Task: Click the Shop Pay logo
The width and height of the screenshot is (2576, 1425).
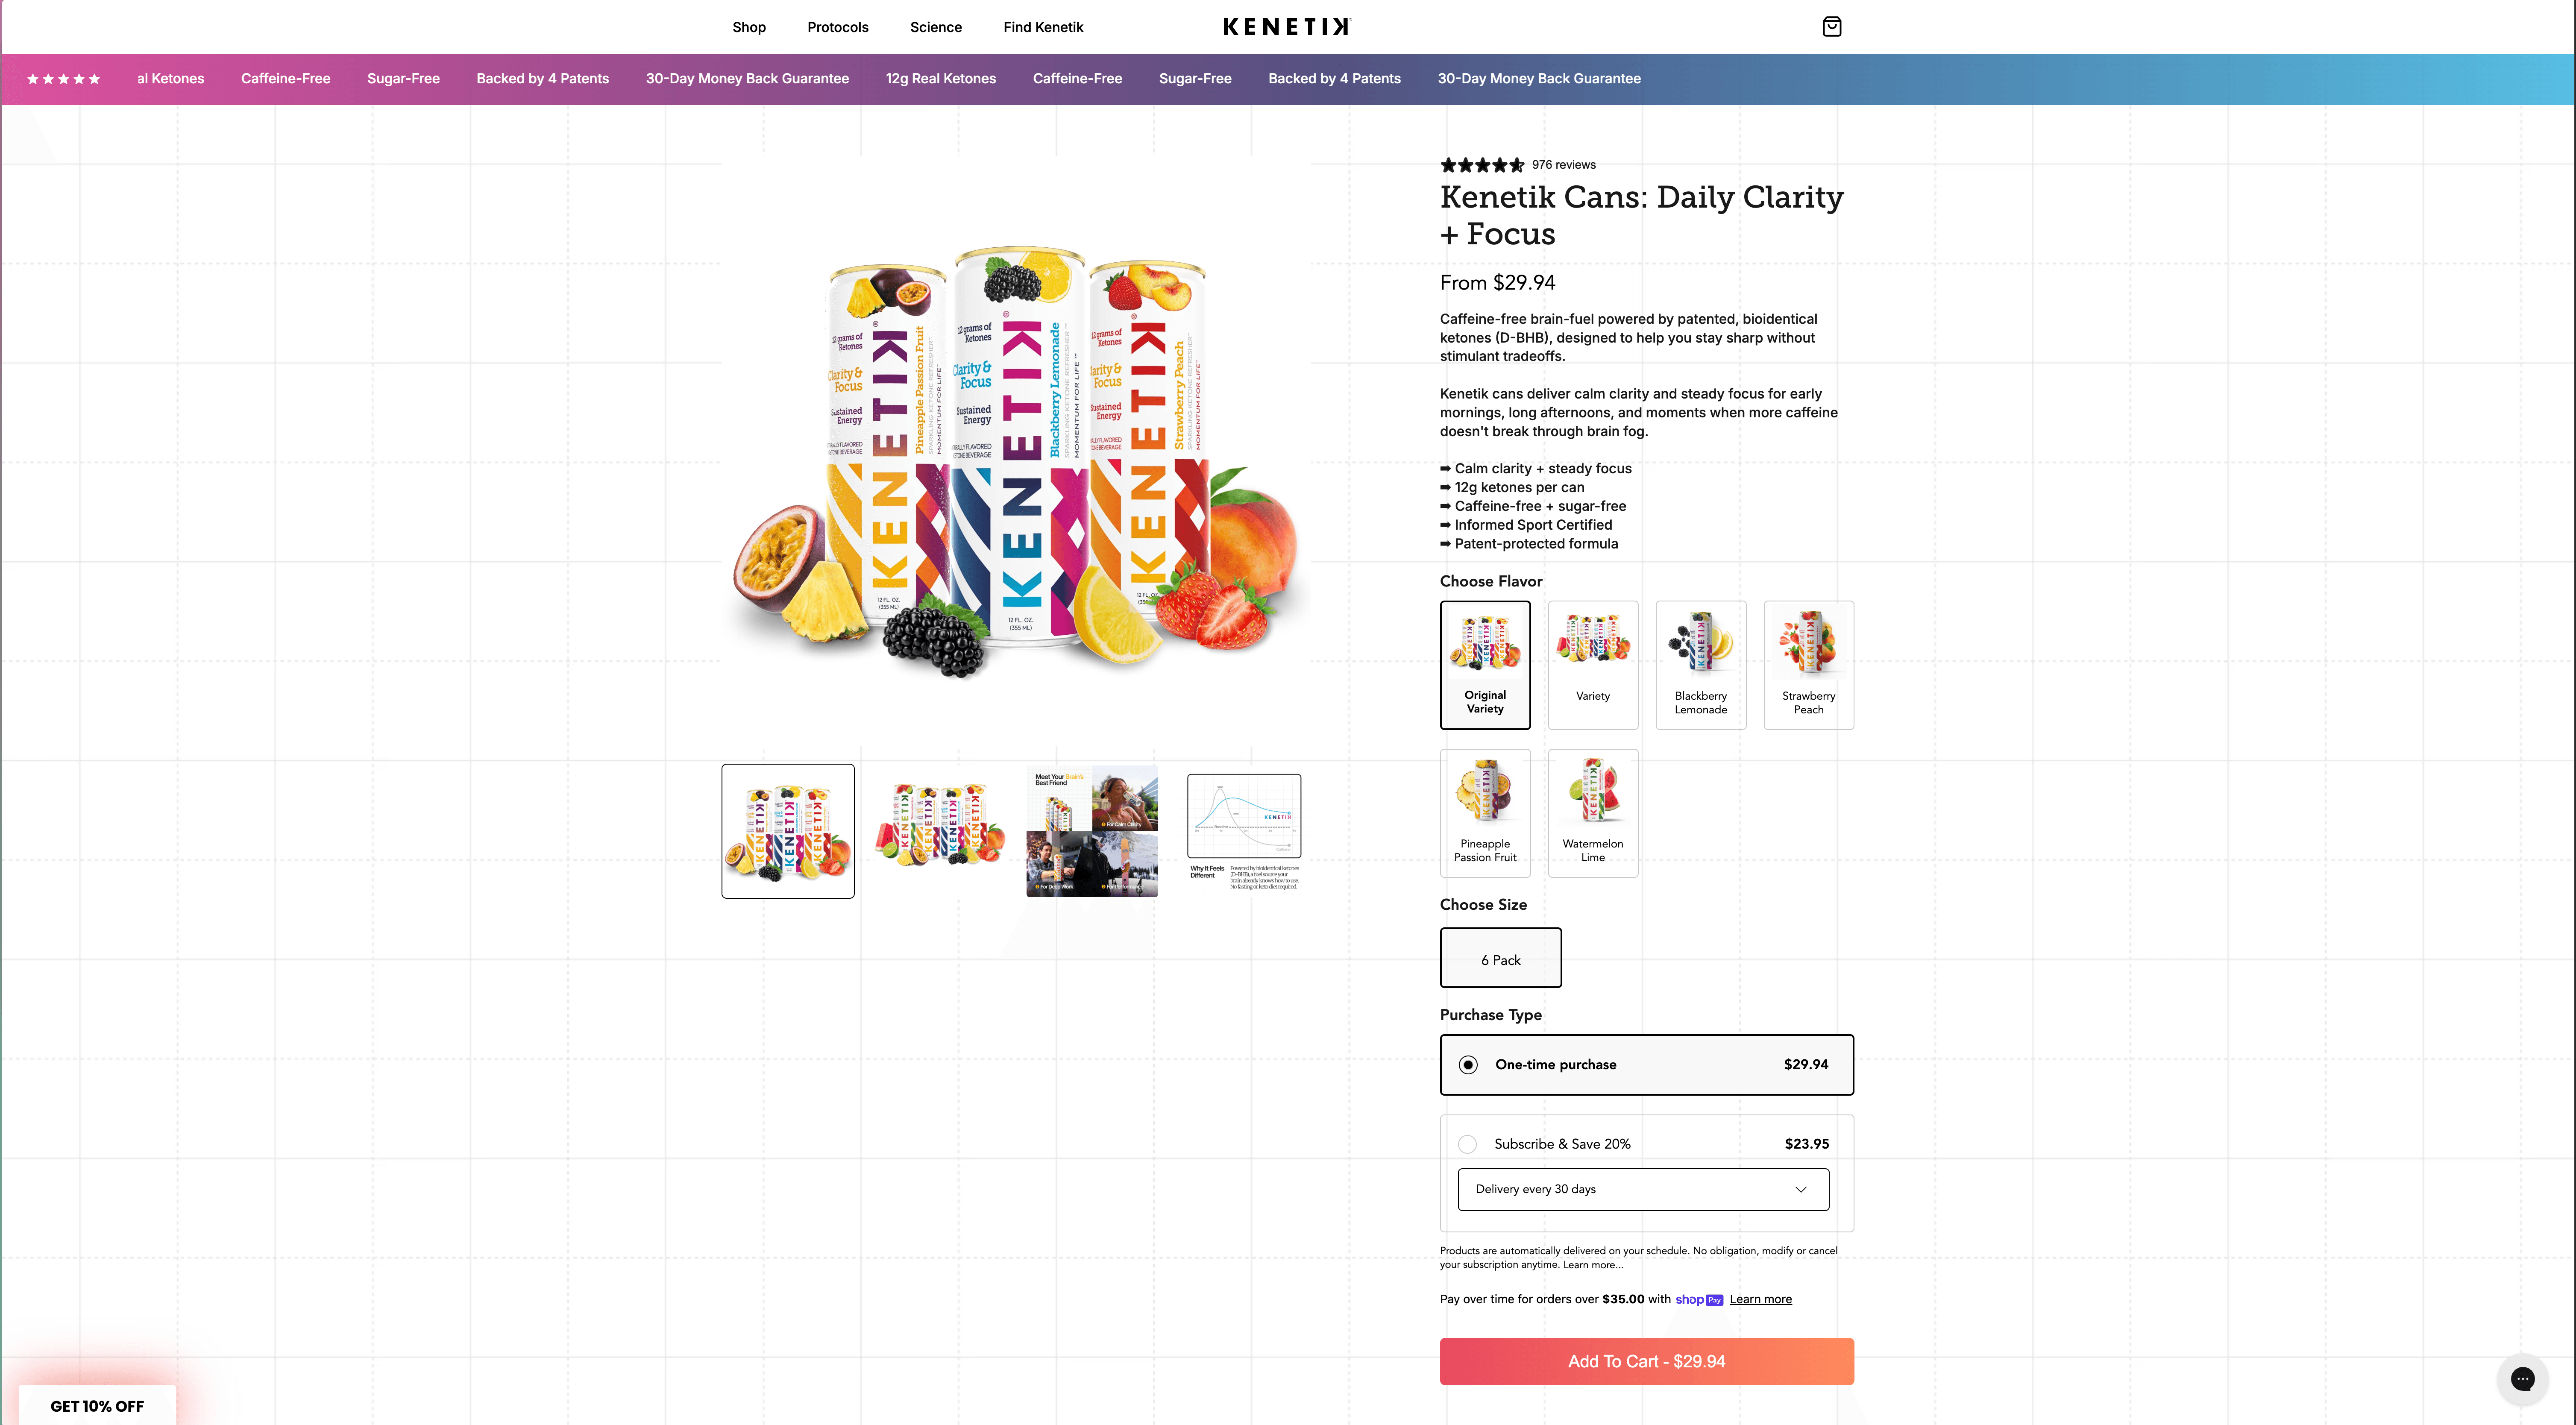Action: pyautogui.click(x=1700, y=1299)
